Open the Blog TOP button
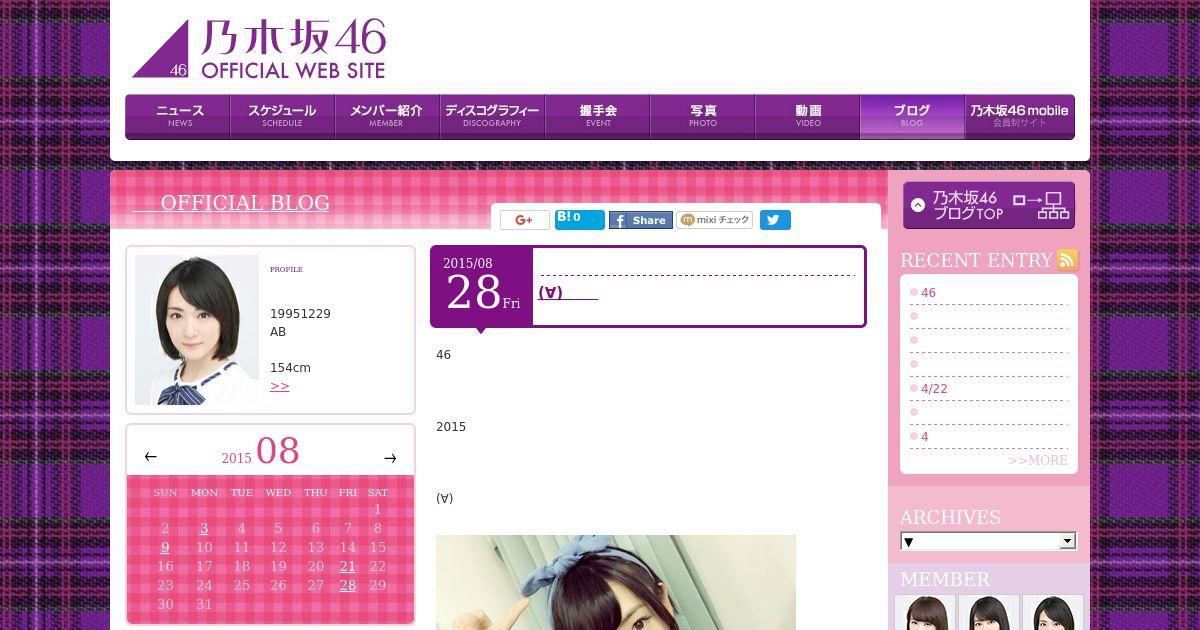This screenshot has height=630, width=1200. [x=989, y=205]
